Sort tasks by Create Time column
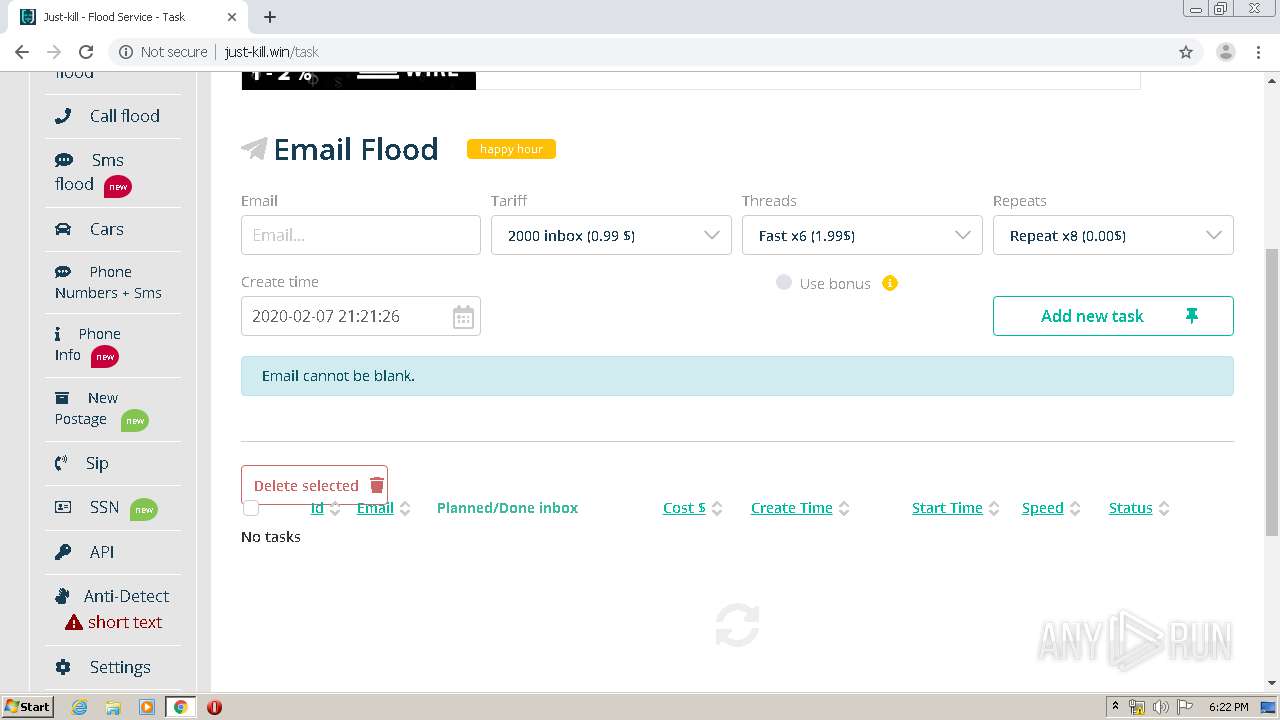This screenshot has height=720, width=1280. click(792, 508)
